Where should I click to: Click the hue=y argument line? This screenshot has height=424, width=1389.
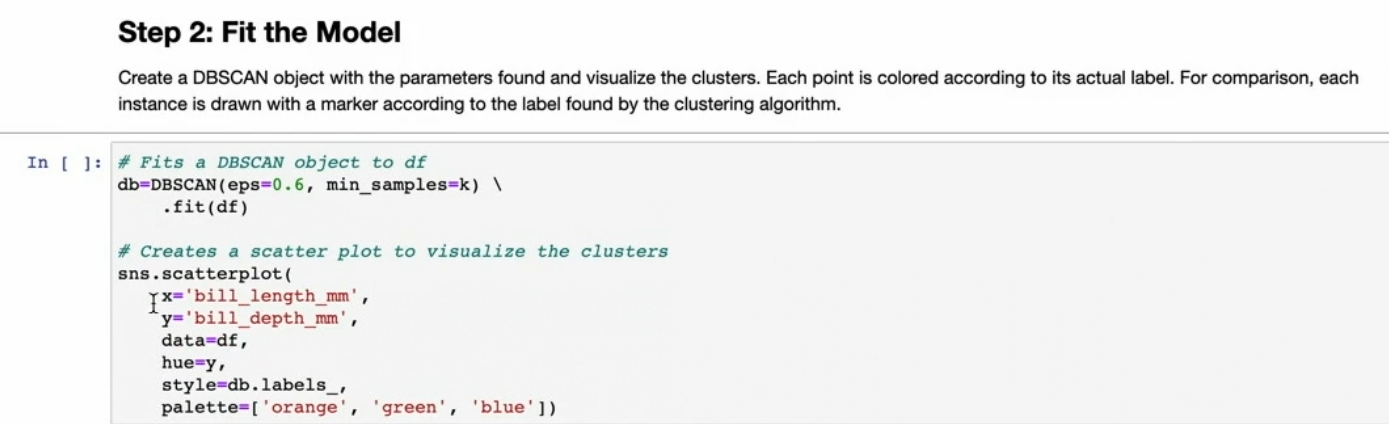[194, 362]
